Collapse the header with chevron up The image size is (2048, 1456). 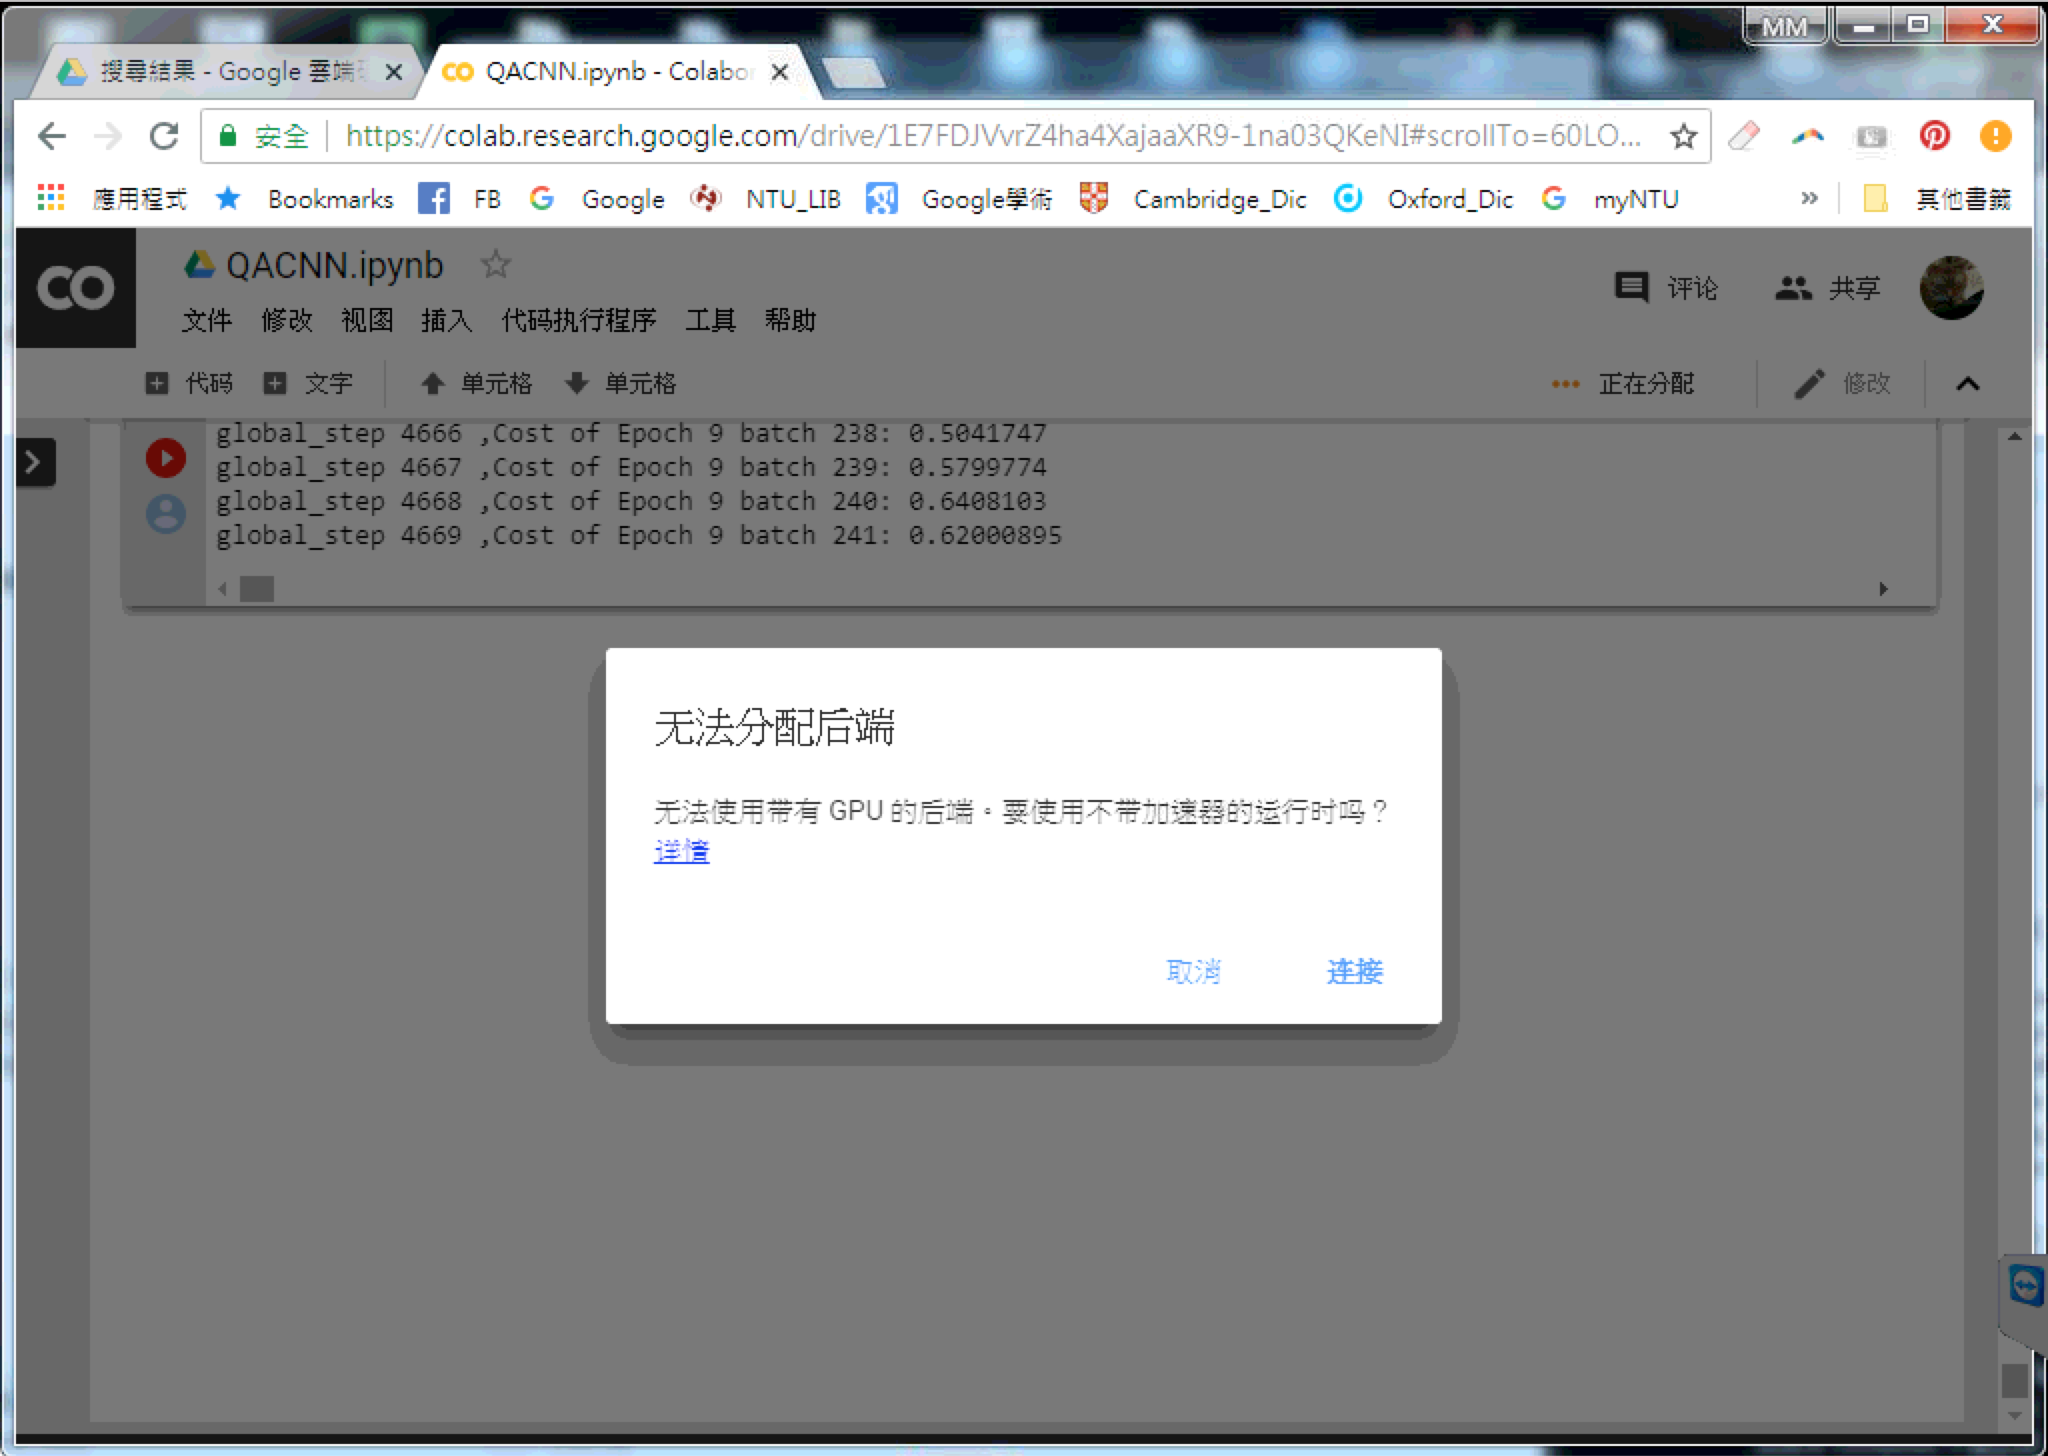(1967, 384)
